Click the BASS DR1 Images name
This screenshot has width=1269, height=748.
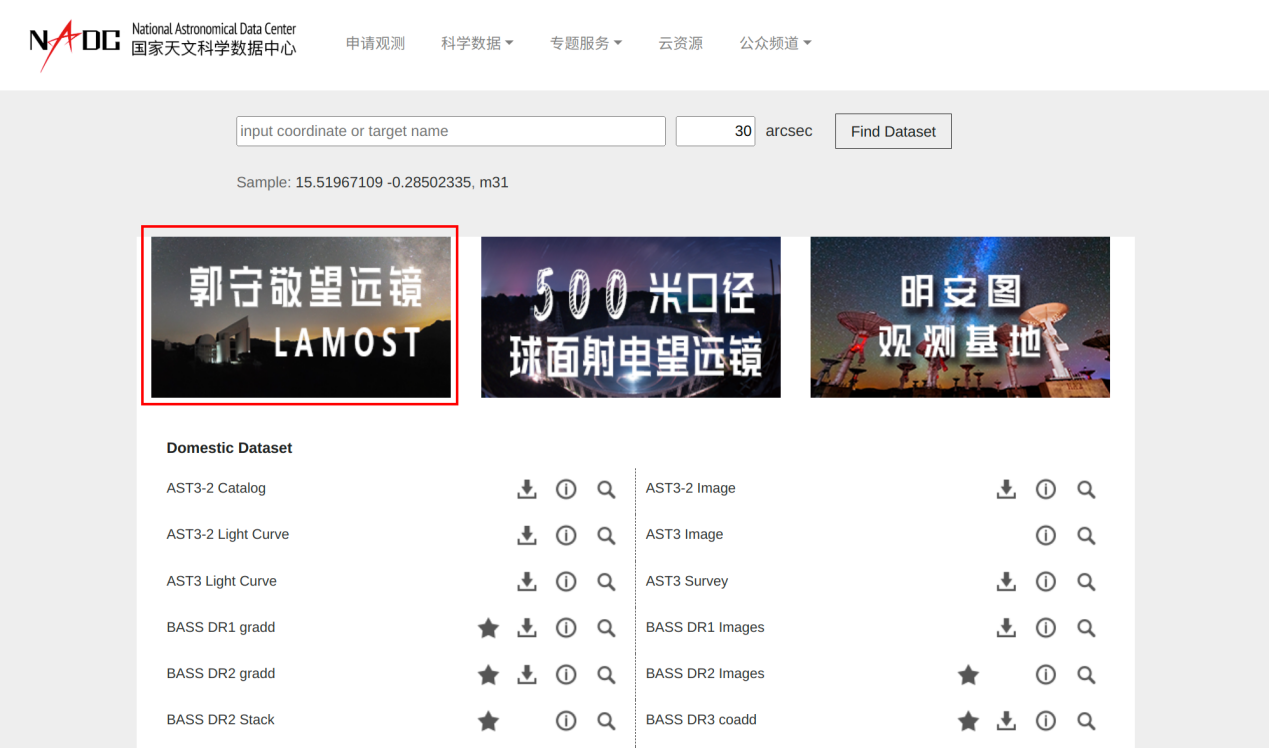[x=705, y=627]
